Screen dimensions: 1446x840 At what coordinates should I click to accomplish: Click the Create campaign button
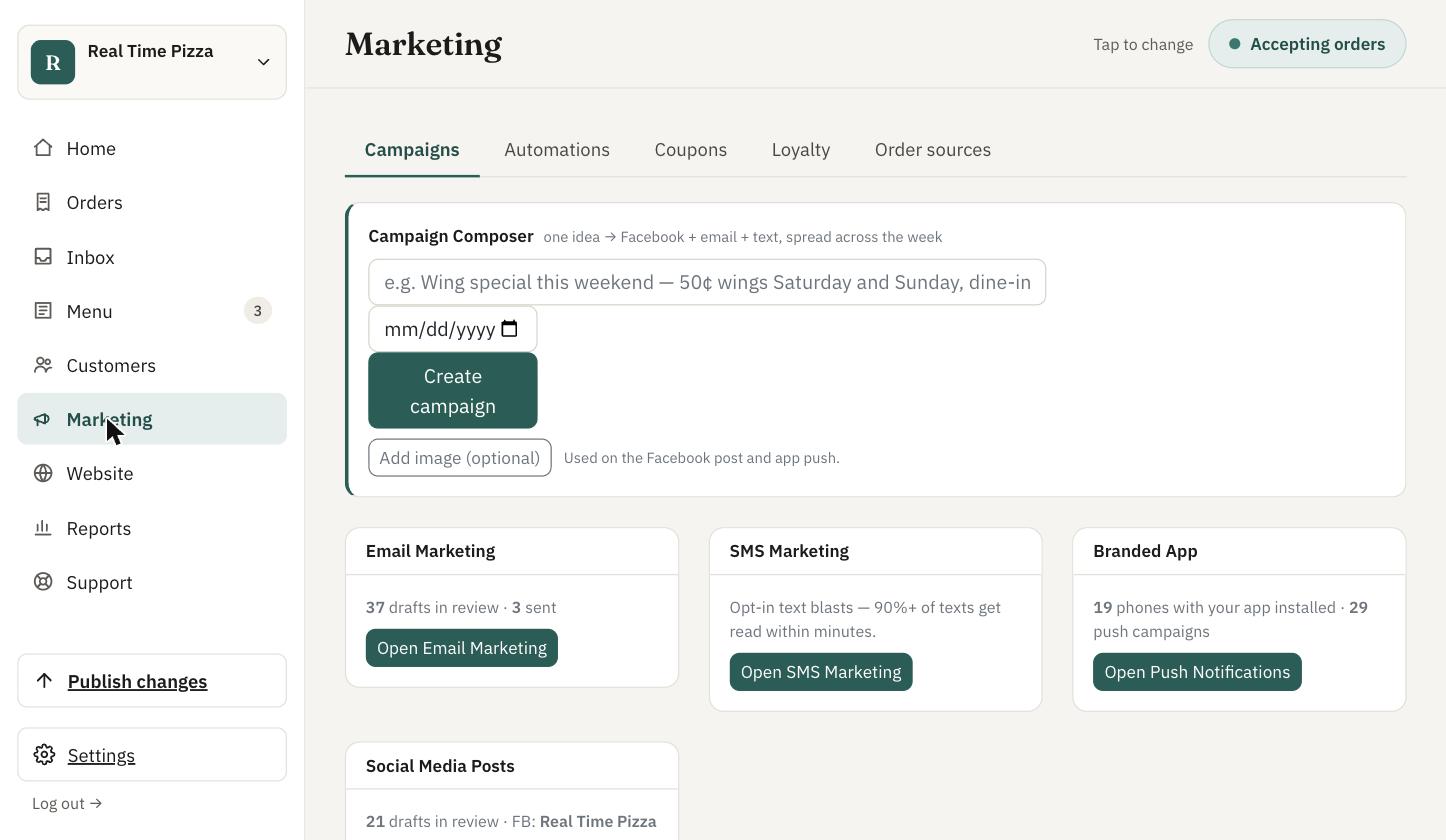(x=453, y=391)
